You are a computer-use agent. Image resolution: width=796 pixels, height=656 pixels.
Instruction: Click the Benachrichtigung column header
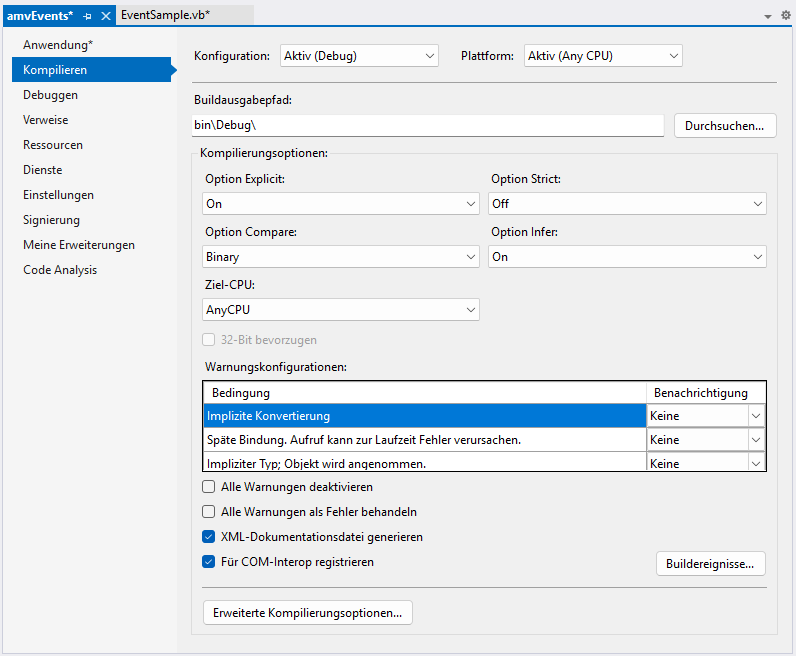point(706,393)
